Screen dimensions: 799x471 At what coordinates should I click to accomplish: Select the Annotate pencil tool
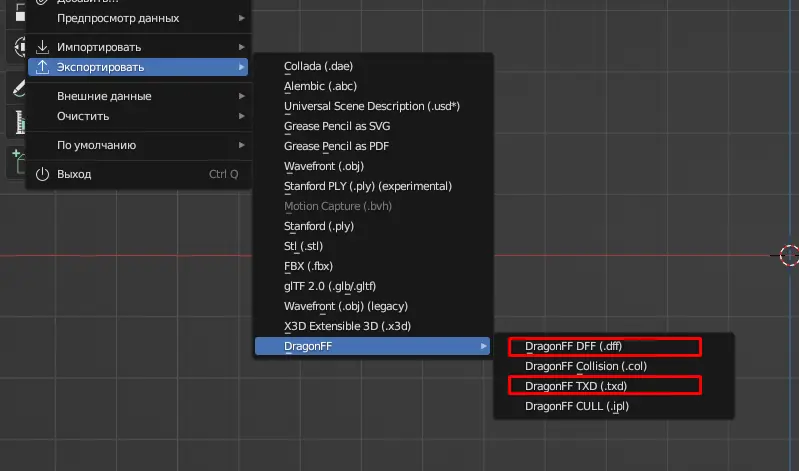[16, 86]
